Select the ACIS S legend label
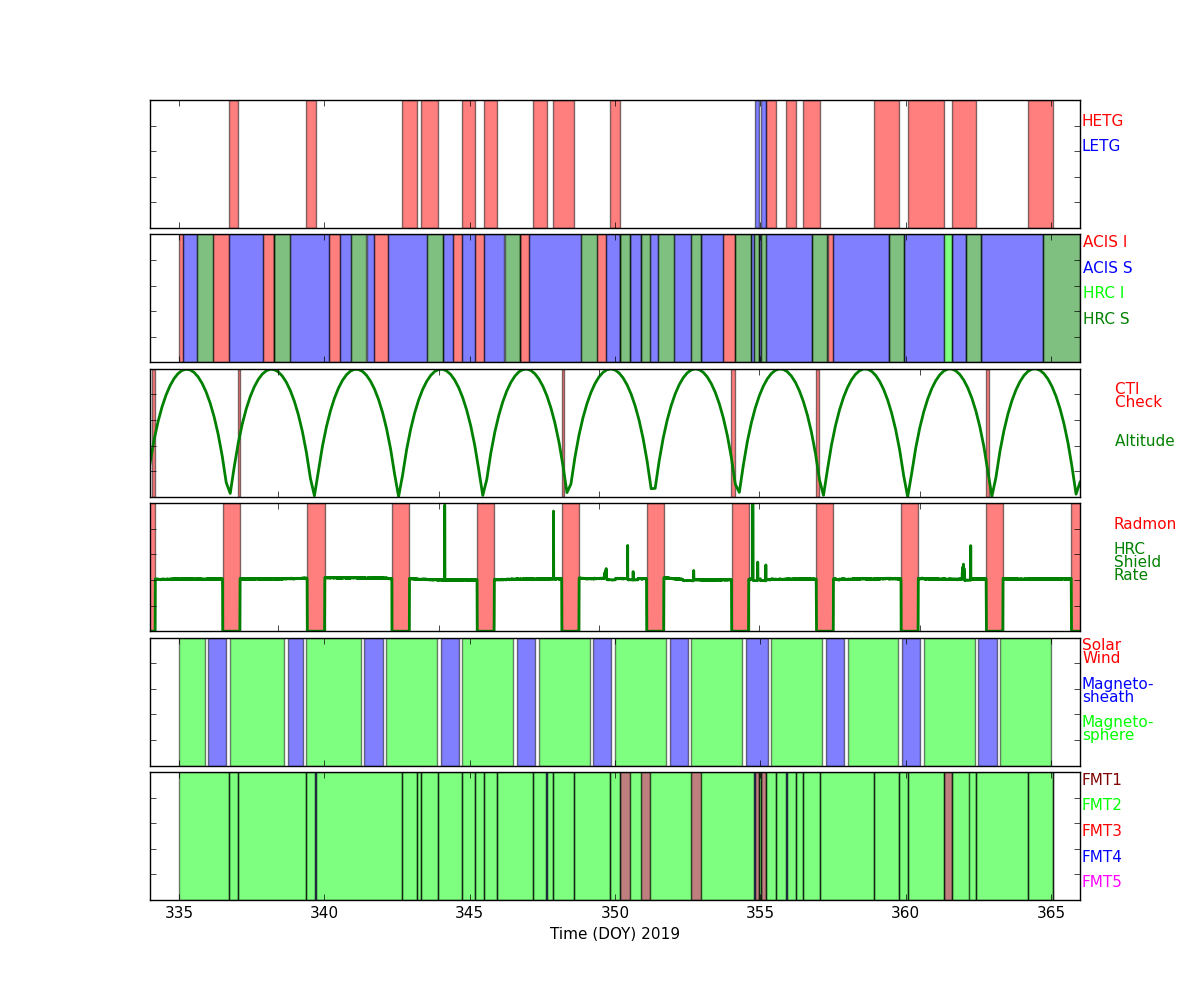Image resolution: width=1200 pixels, height=1000 pixels. click(x=1107, y=268)
